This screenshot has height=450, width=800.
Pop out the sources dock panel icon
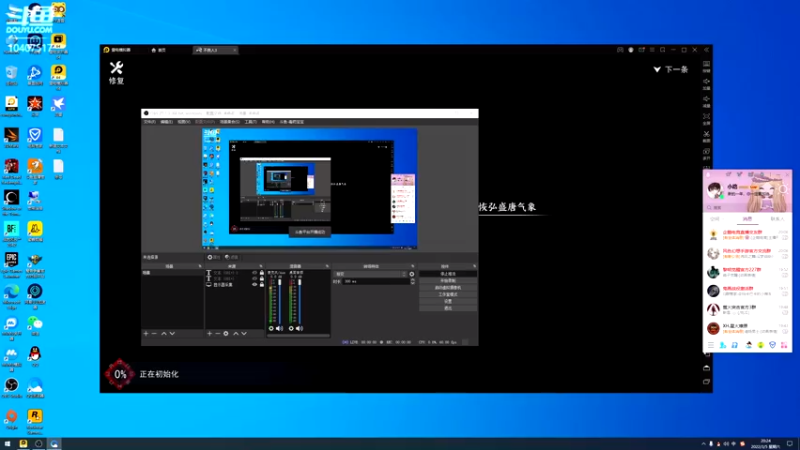coord(261,266)
